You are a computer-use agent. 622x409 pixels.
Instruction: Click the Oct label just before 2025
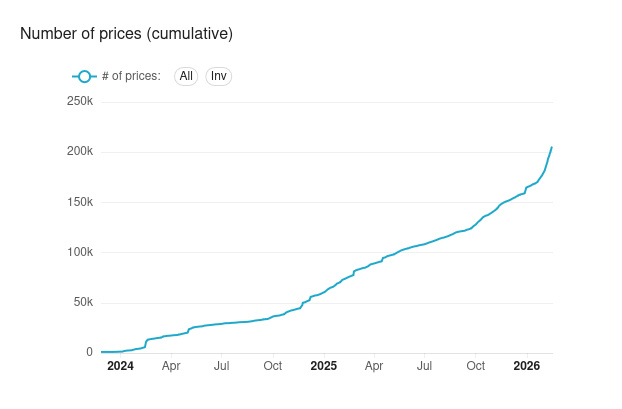pyautogui.click(x=272, y=366)
